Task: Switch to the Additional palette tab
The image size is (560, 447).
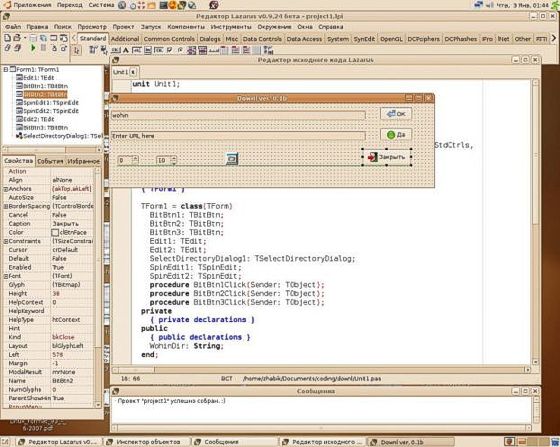Action: [x=125, y=39]
